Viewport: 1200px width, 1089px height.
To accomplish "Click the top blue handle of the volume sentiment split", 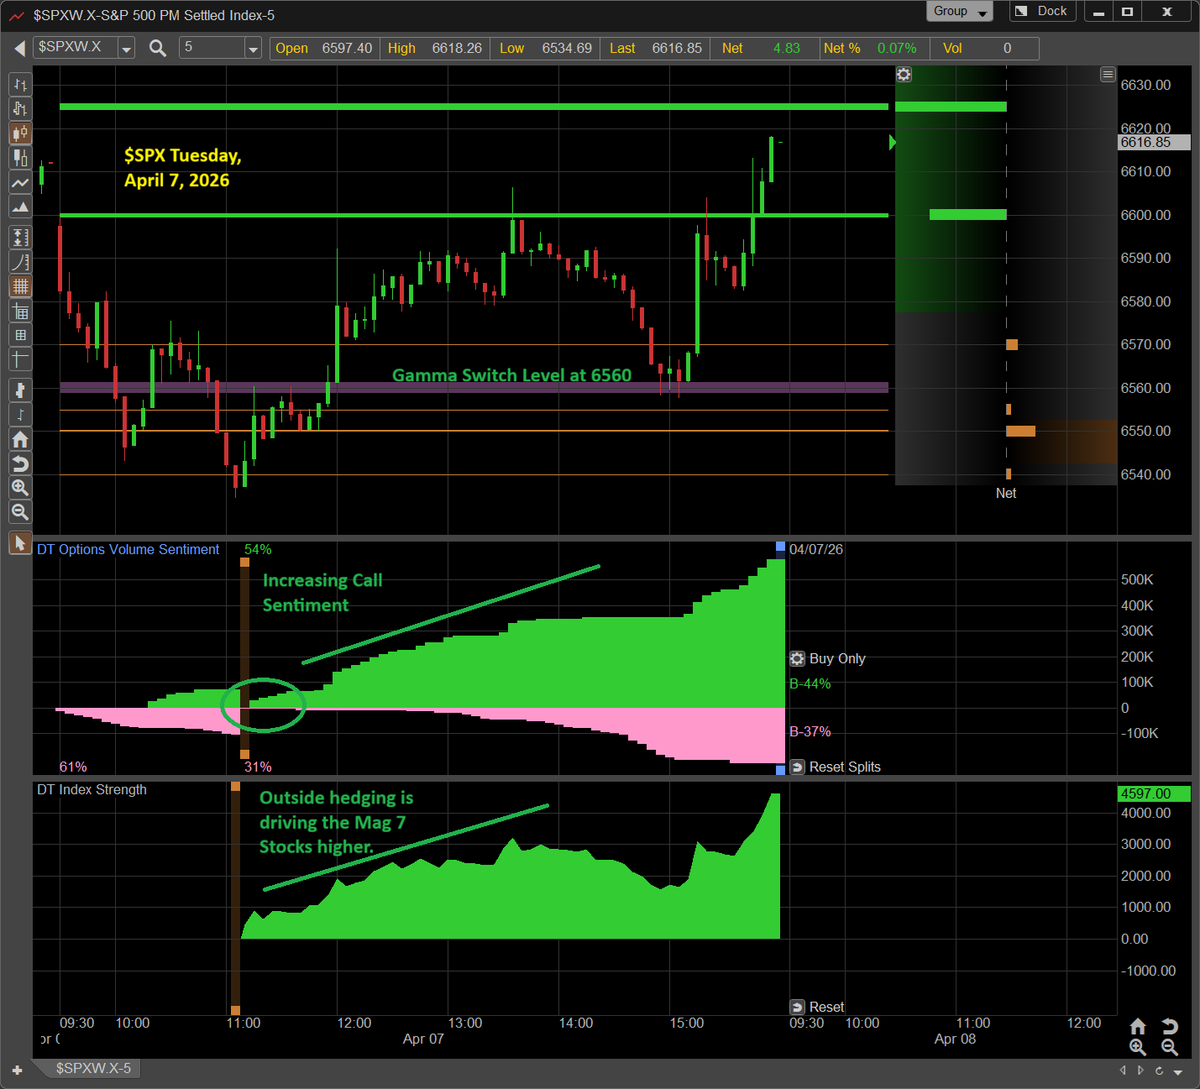I will pyautogui.click(x=781, y=546).
